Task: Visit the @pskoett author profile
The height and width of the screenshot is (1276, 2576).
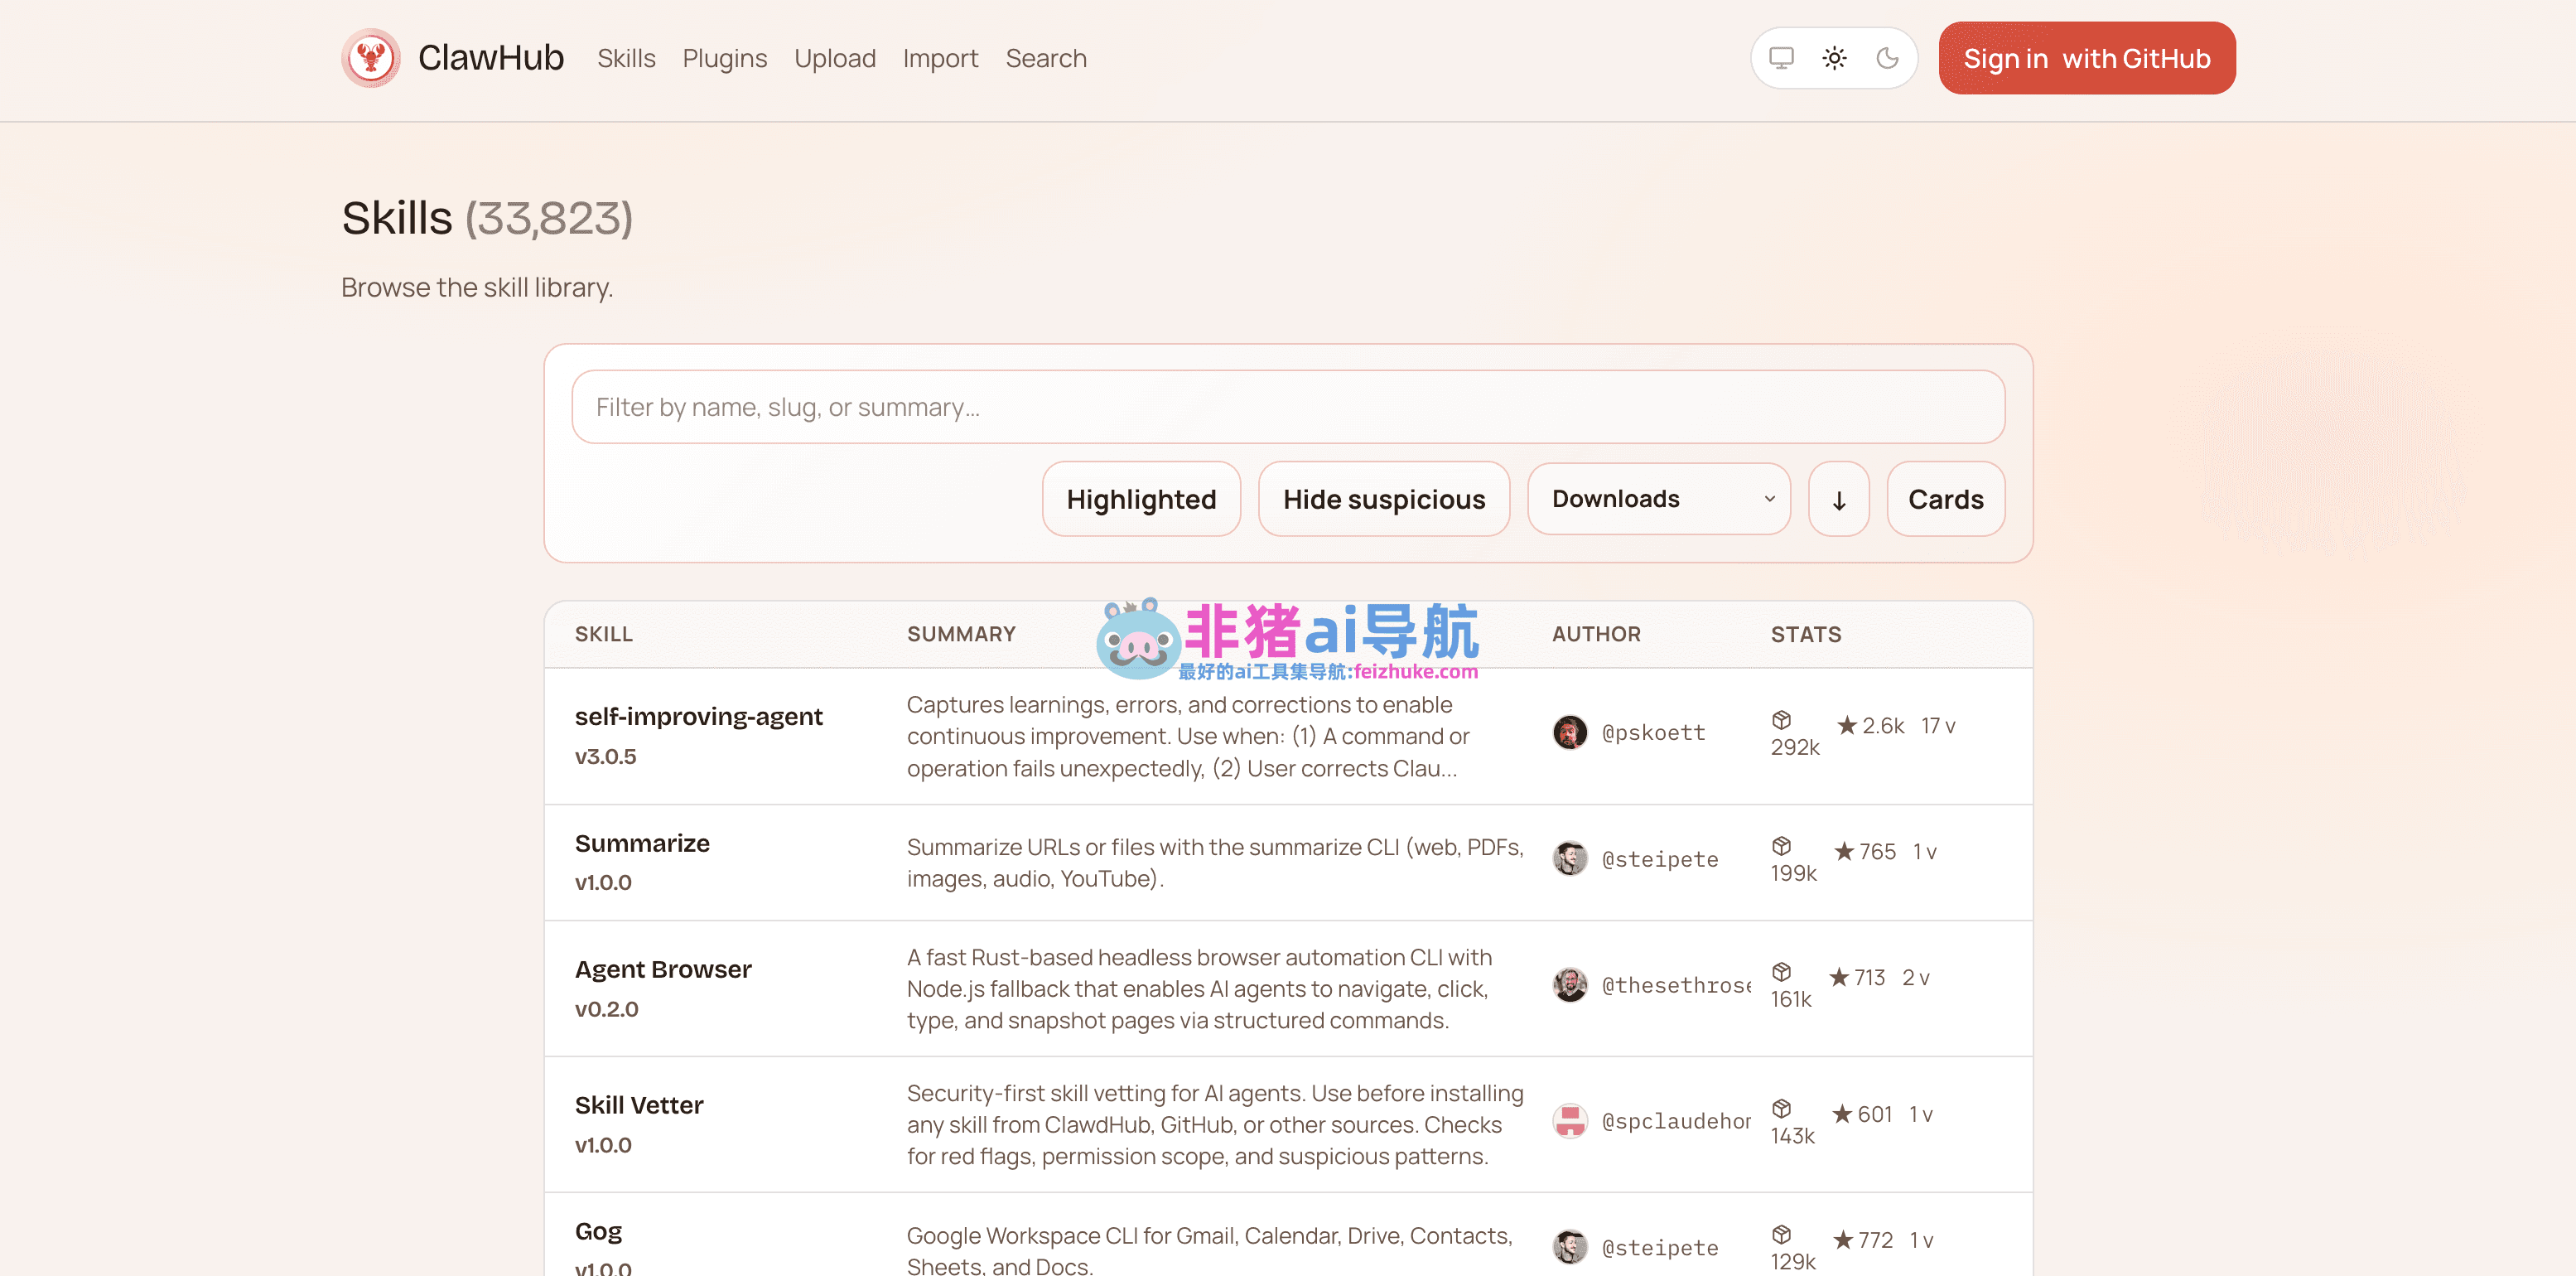Action: tap(1653, 732)
